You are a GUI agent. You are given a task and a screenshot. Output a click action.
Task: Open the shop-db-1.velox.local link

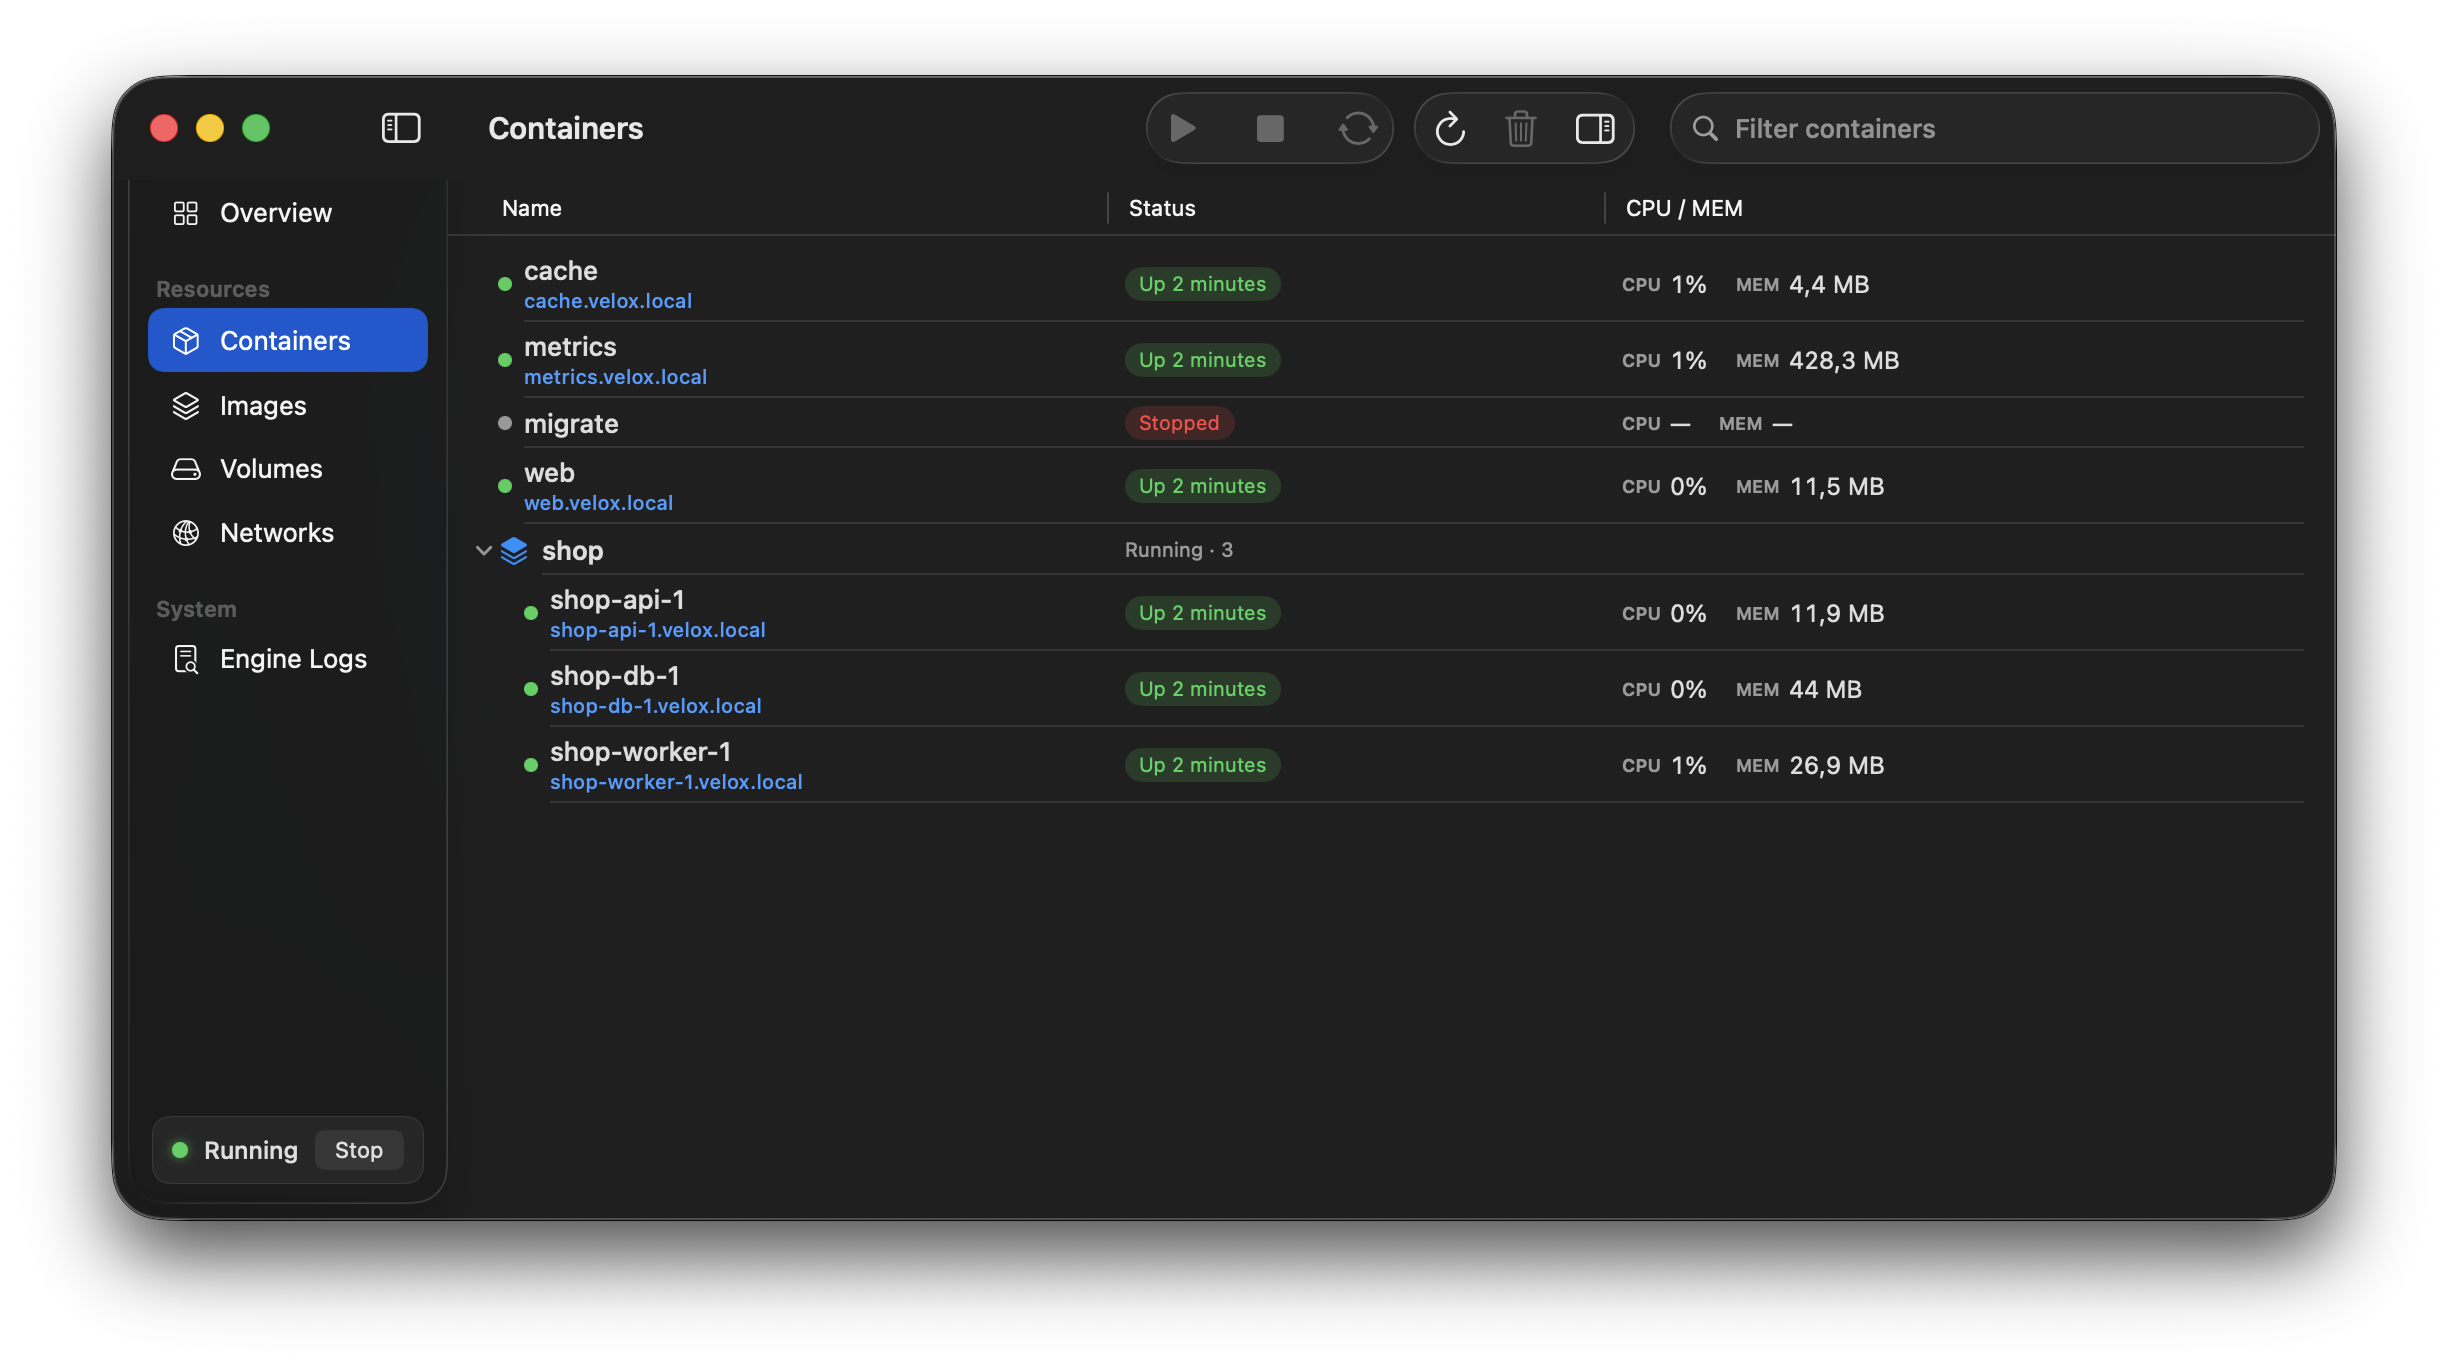tap(655, 706)
